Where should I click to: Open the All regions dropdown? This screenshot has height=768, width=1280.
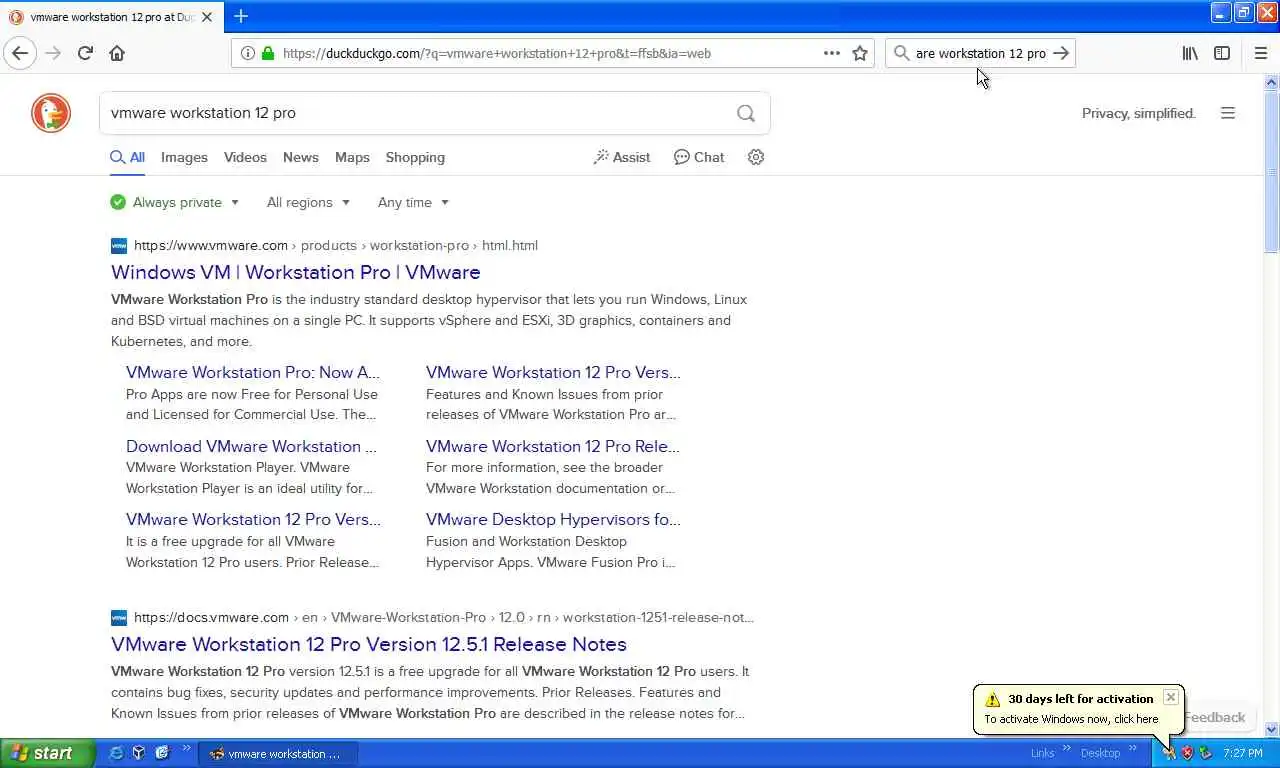[x=308, y=202]
